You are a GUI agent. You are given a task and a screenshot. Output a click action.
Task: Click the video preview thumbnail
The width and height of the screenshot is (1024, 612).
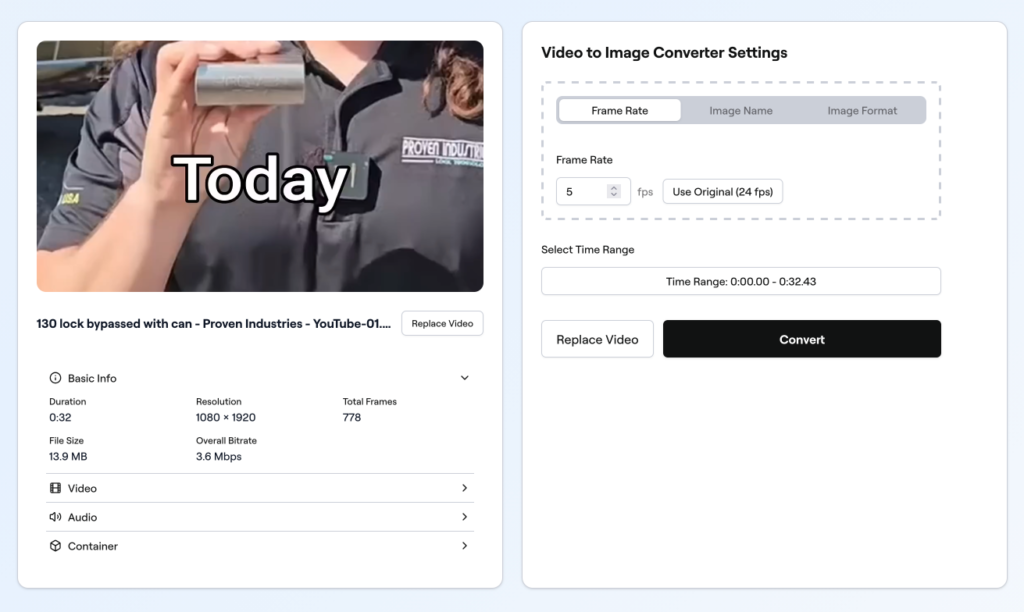(260, 166)
